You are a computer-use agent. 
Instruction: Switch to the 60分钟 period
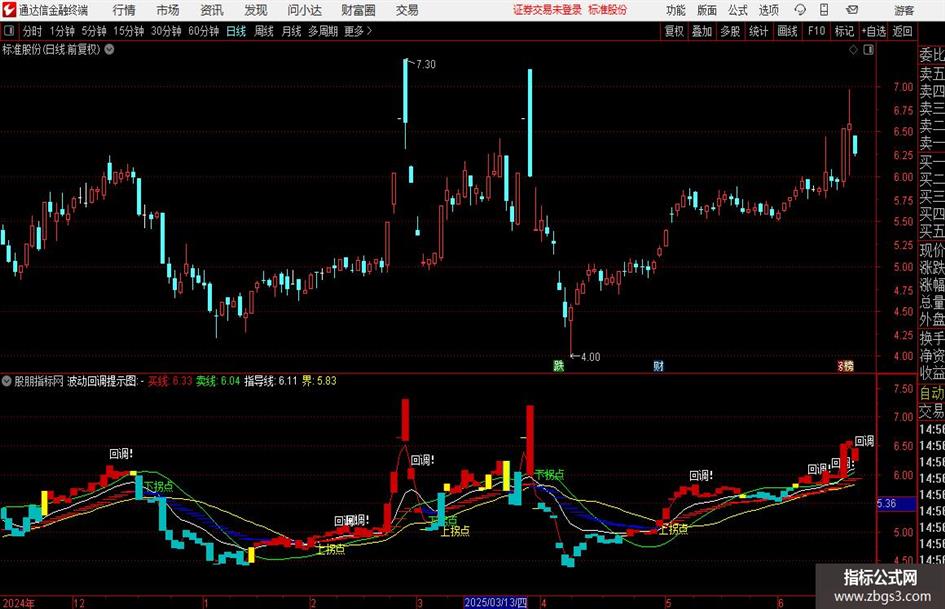tap(203, 31)
